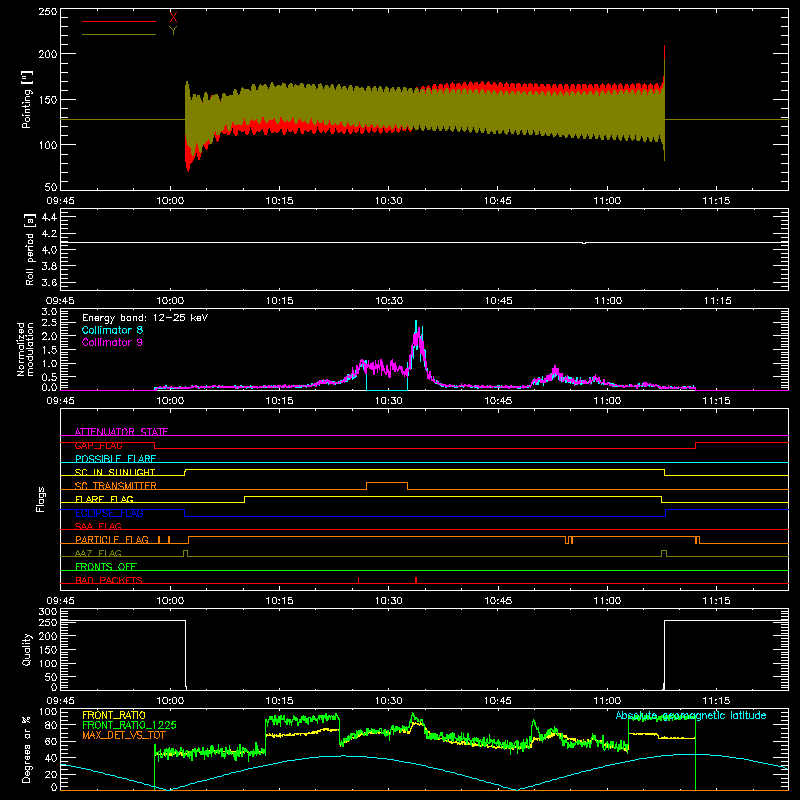Click the 'Pointing' vertical axis title
Image resolution: width=800 pixels, height=800 pixels.
(27, 100)
